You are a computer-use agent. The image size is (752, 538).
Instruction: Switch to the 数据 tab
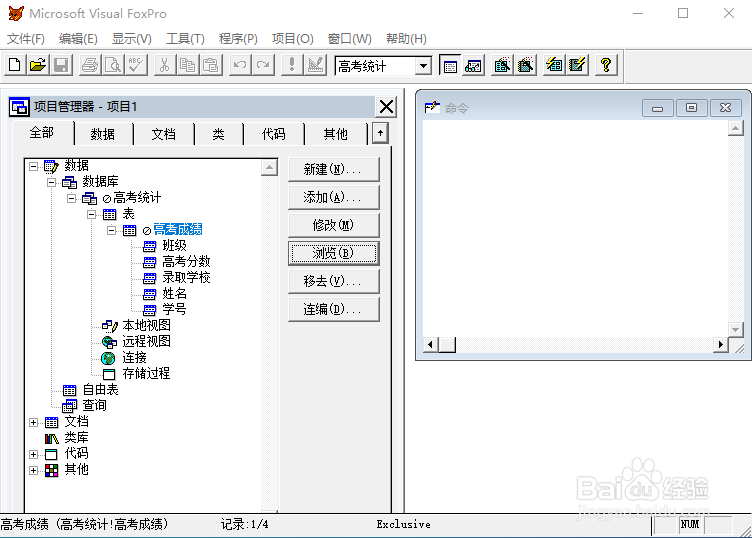[103, 134]
